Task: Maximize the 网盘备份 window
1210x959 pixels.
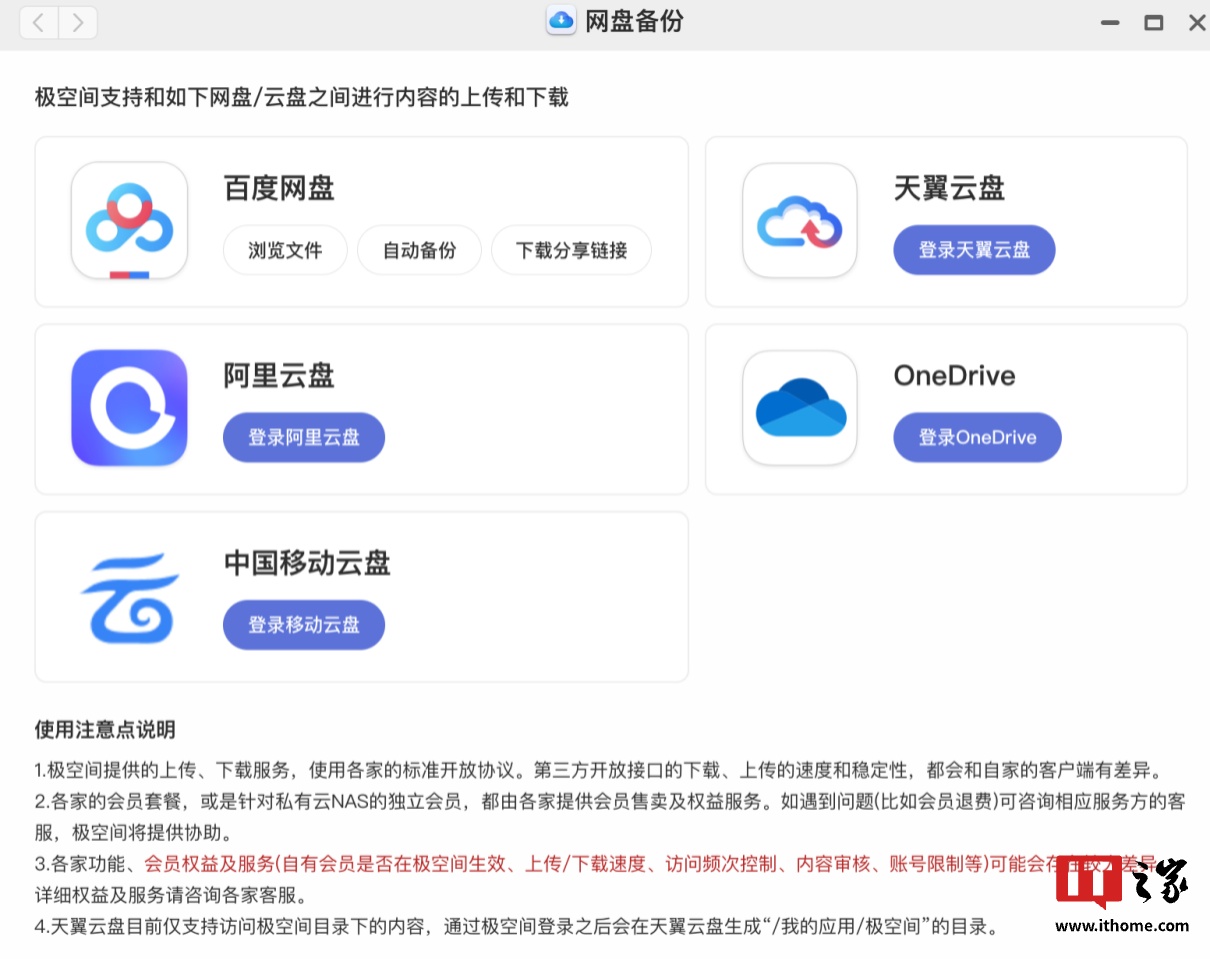Action: click(x=1154, y=23)
